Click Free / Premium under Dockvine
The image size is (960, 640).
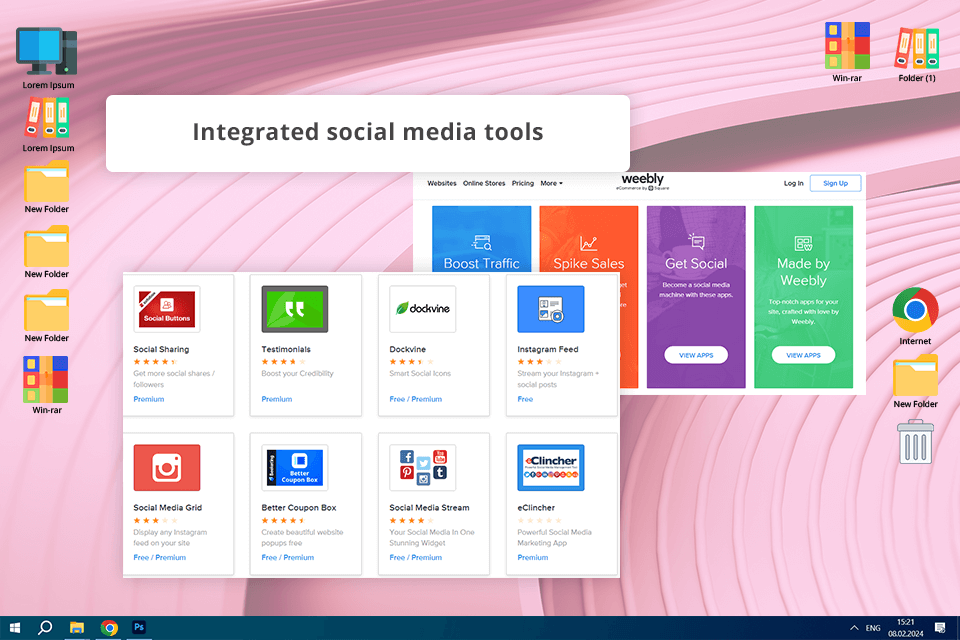(416, 399)
